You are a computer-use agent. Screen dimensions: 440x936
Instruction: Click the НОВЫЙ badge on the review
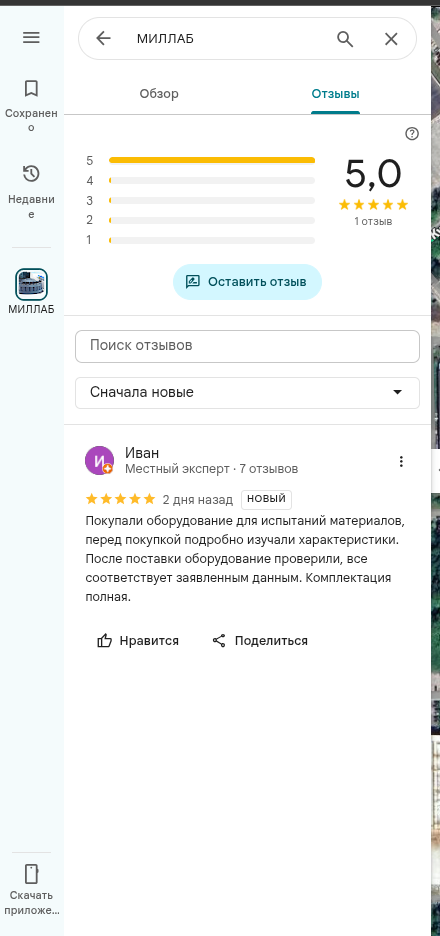266,499
